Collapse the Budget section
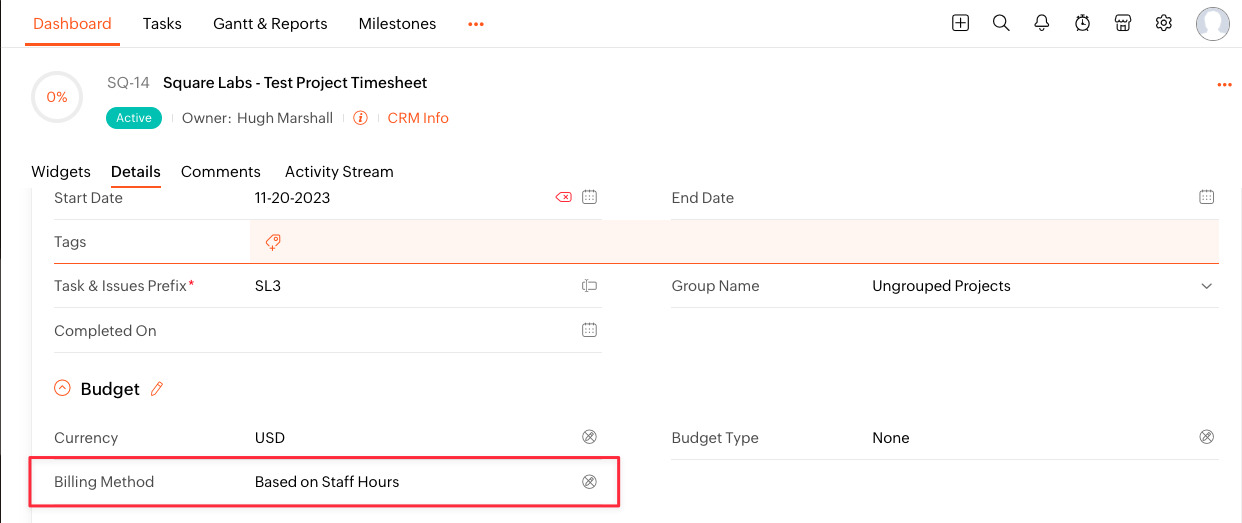This screenshot has height=523, width=1242. tap(62, 388)
